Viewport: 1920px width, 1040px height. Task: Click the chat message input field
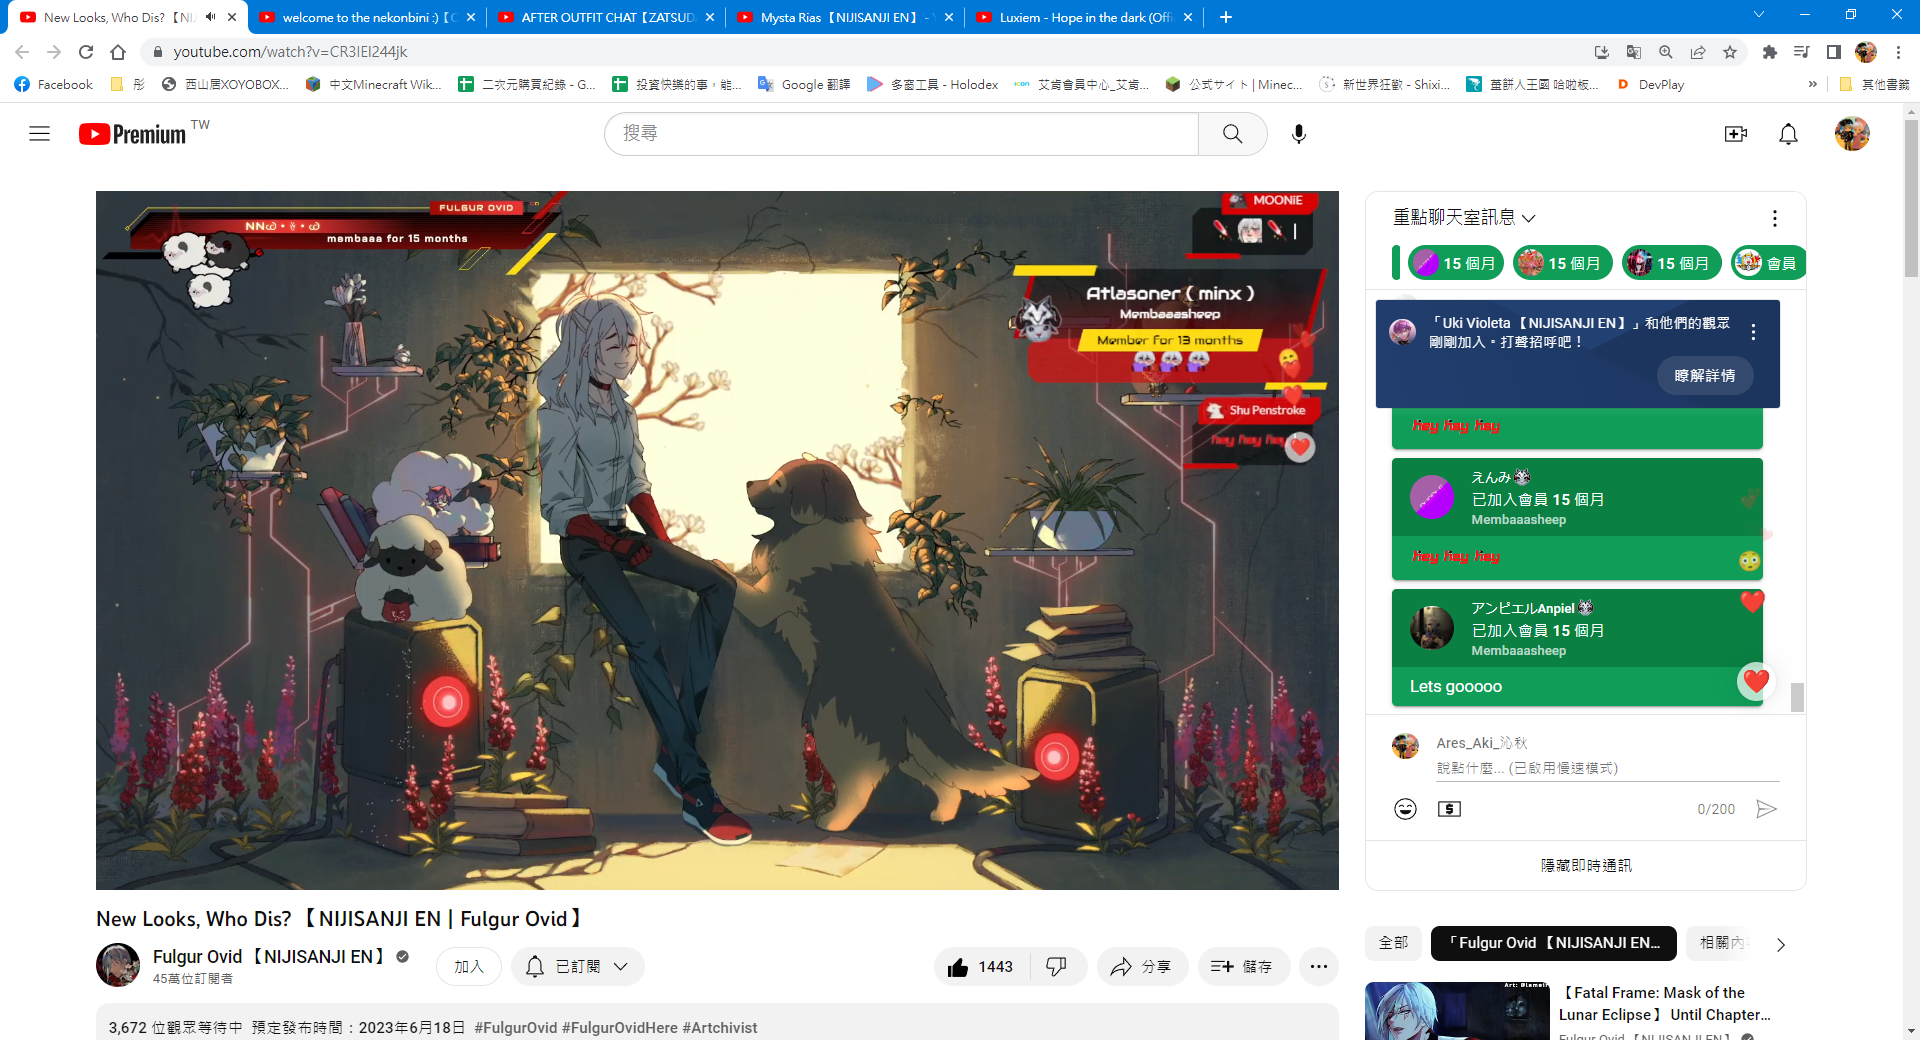click(1608, 768)
